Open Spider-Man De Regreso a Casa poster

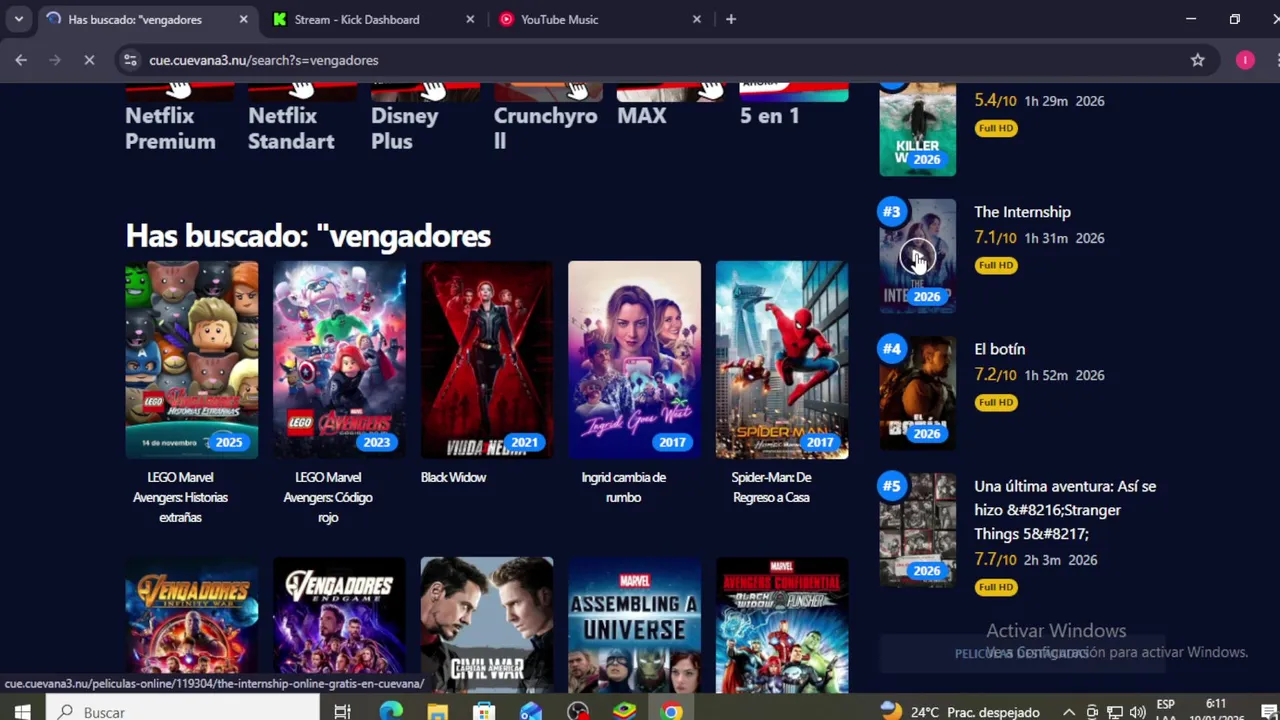point(782,360)
